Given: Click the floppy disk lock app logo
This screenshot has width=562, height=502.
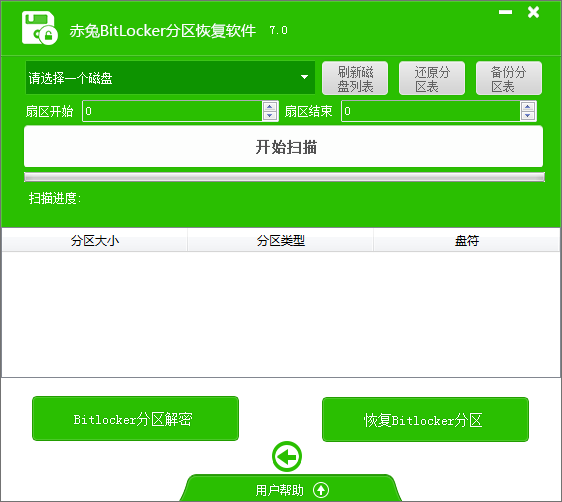Looking at the screenshot, I should pos(39,28).
